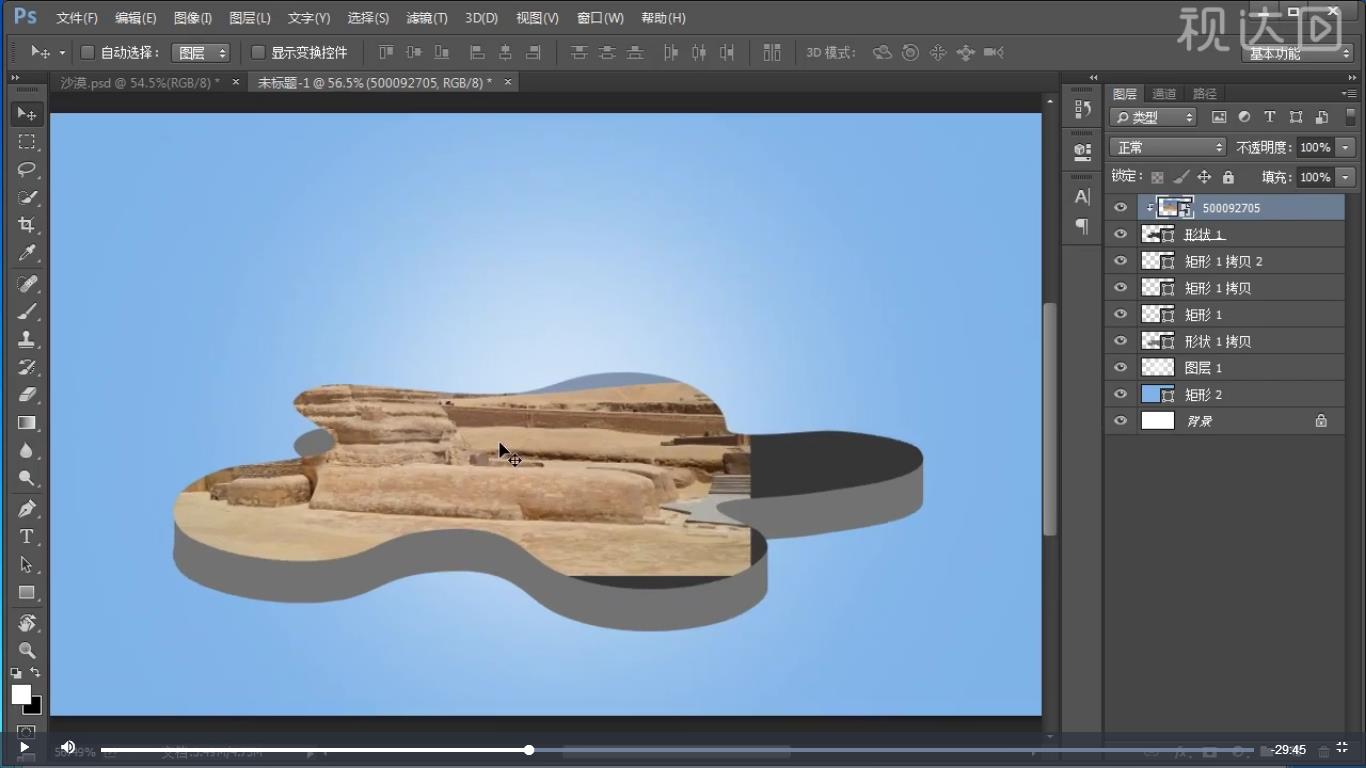Select the Zoom tool
Image resolution: width=1366 pixels, height=768 pixels.
click(27, 650)
